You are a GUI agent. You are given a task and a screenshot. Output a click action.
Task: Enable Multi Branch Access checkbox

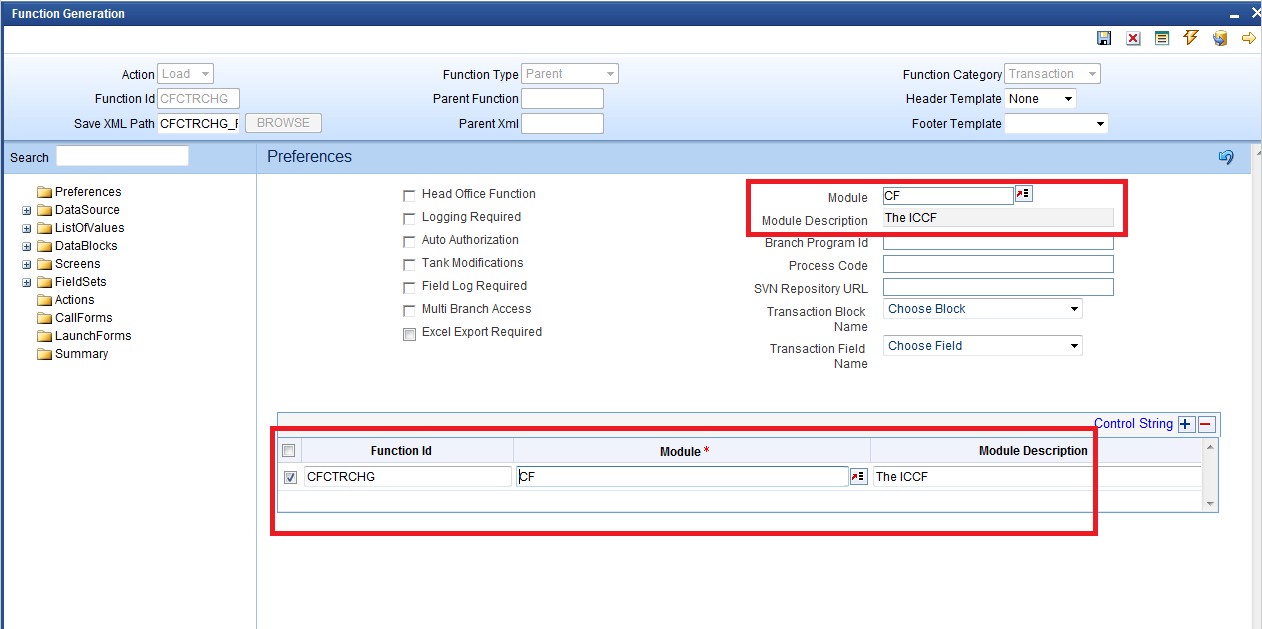click(409, 311)
